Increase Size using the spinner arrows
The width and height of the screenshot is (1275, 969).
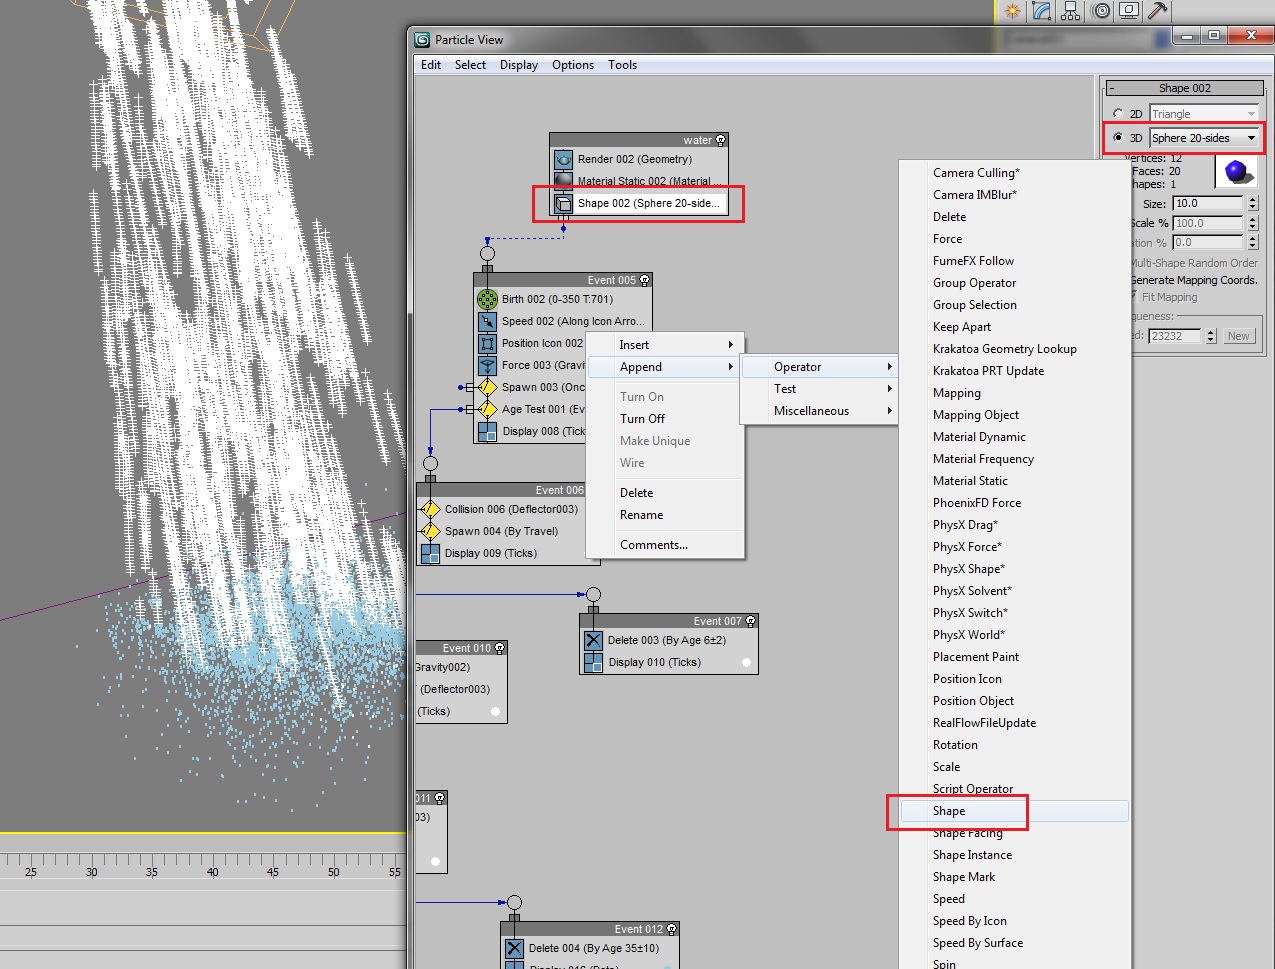[x=1252, y=199]
